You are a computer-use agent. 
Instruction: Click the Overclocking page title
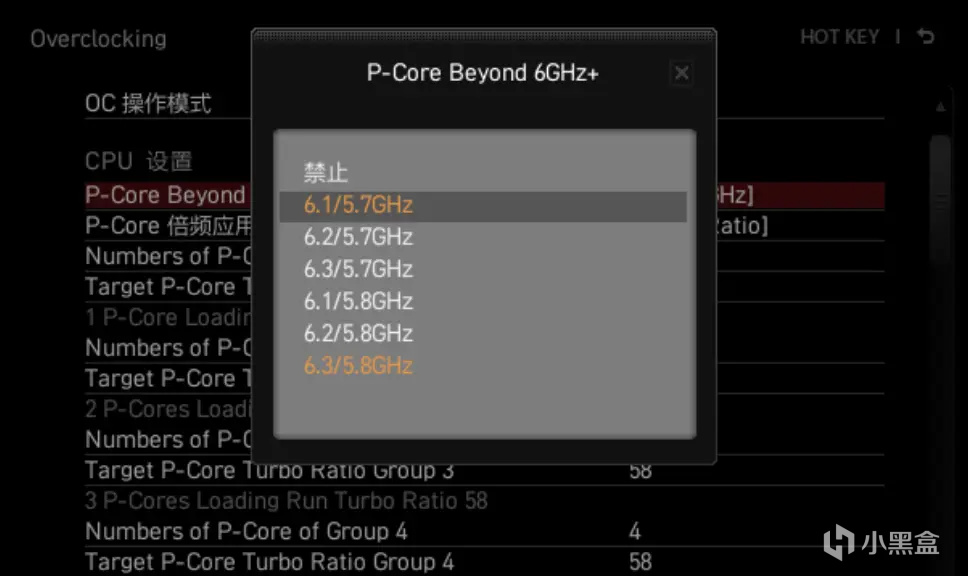click(x=98, y=39)
